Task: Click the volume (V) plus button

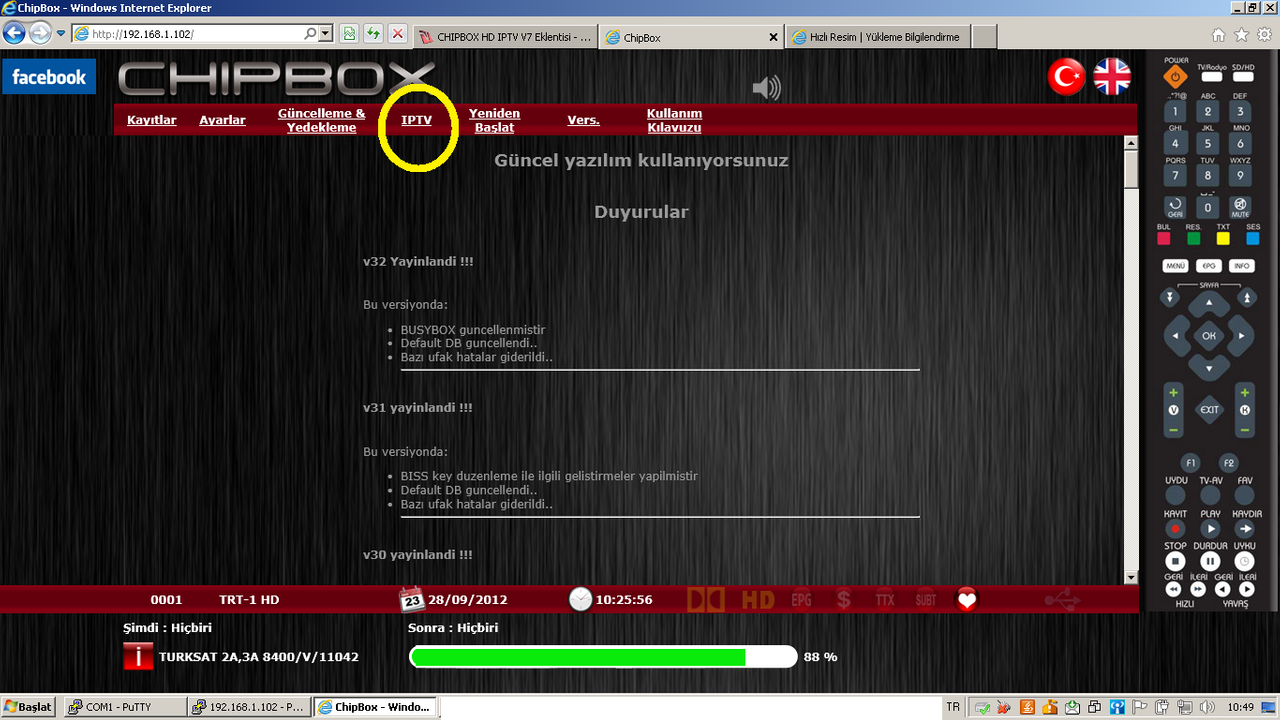Action: point(1173,392)
